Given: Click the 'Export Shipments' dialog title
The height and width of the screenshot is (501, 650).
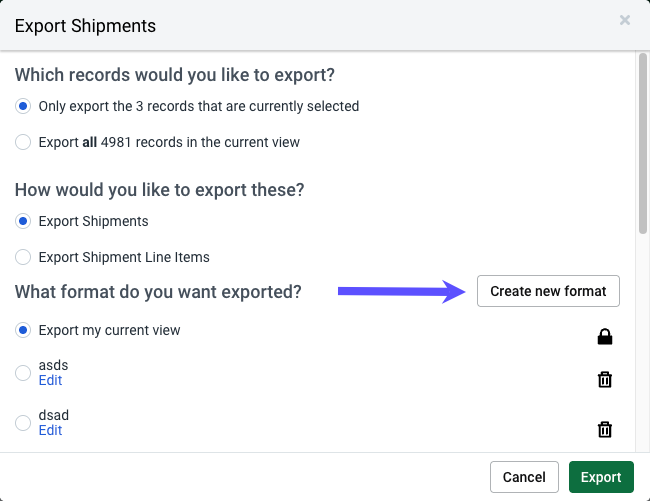Looking at the screenshot, I should (x=85, y=26).
